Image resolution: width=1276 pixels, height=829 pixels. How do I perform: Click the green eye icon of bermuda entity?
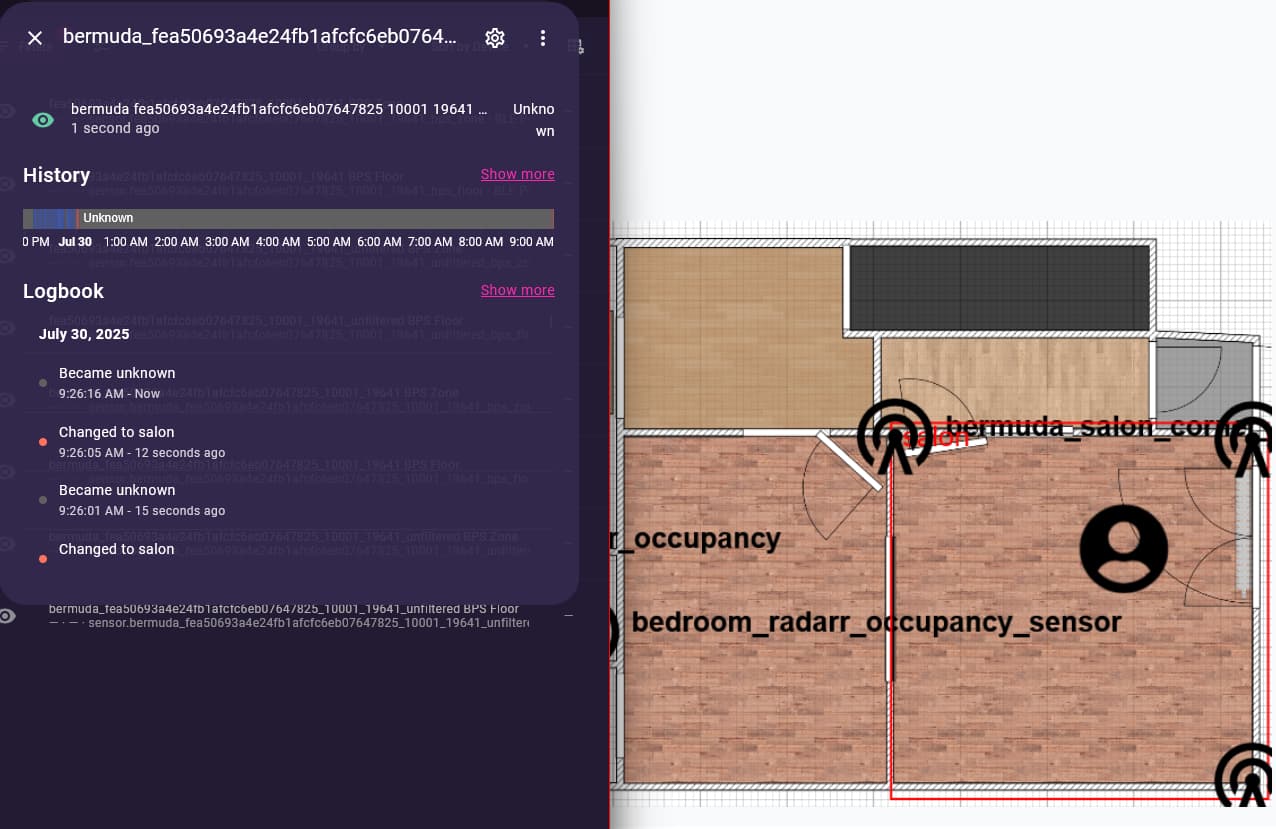point(43,120)
